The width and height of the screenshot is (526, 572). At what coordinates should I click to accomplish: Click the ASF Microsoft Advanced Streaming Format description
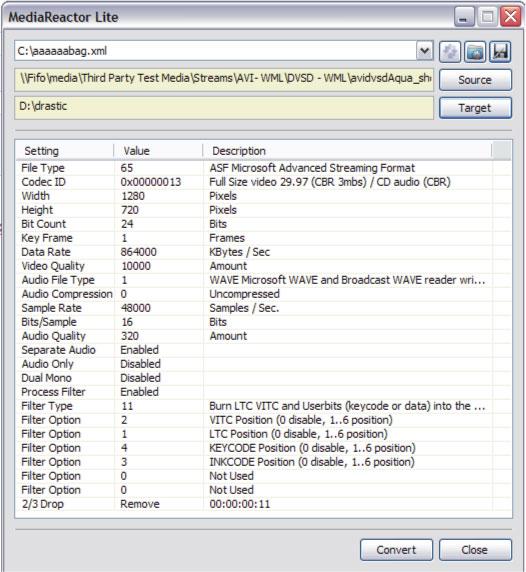(x=312, y=168)
